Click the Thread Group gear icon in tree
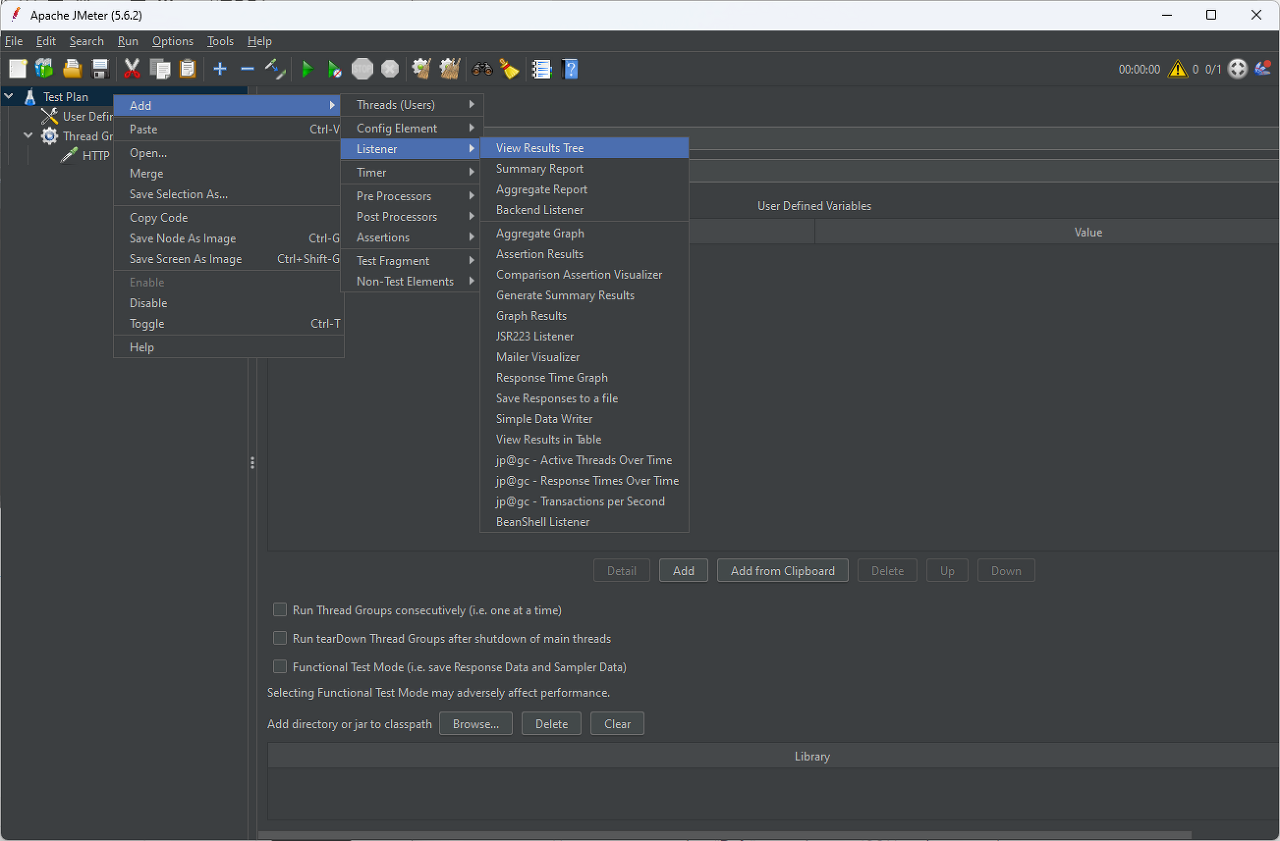 (x=49, y=136)
